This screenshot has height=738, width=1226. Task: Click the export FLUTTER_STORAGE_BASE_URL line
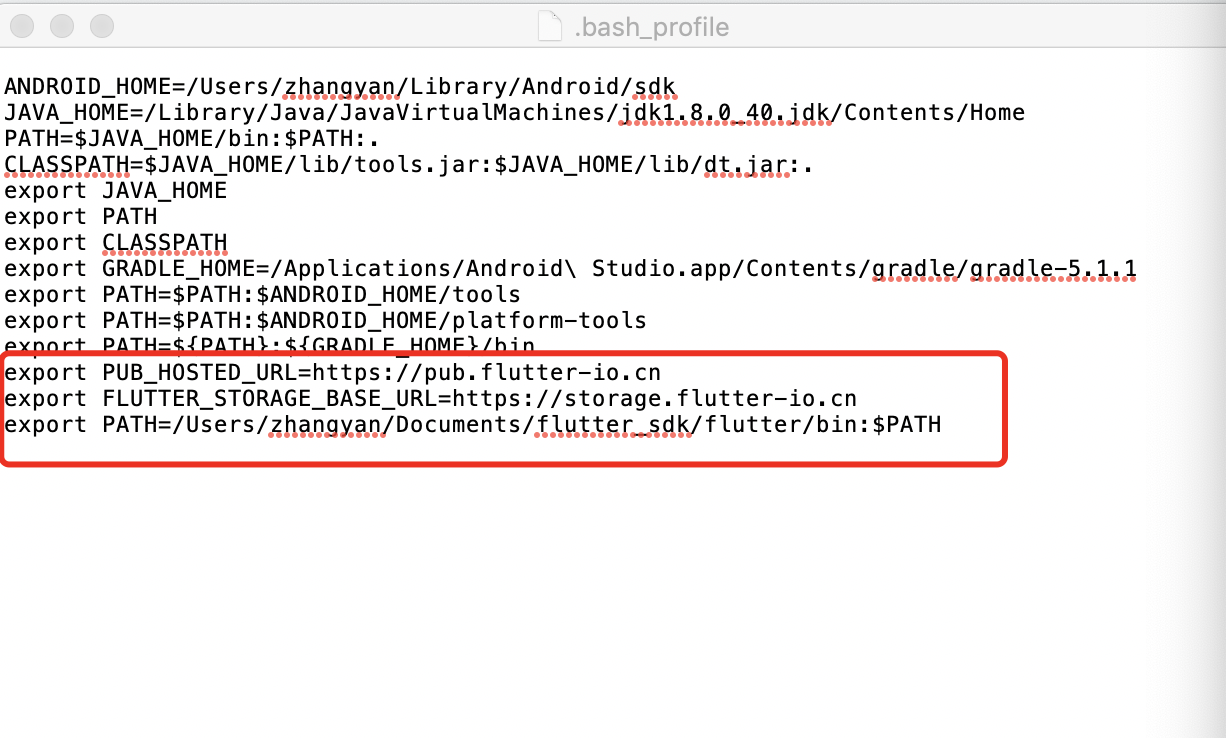tap(430, 399)
